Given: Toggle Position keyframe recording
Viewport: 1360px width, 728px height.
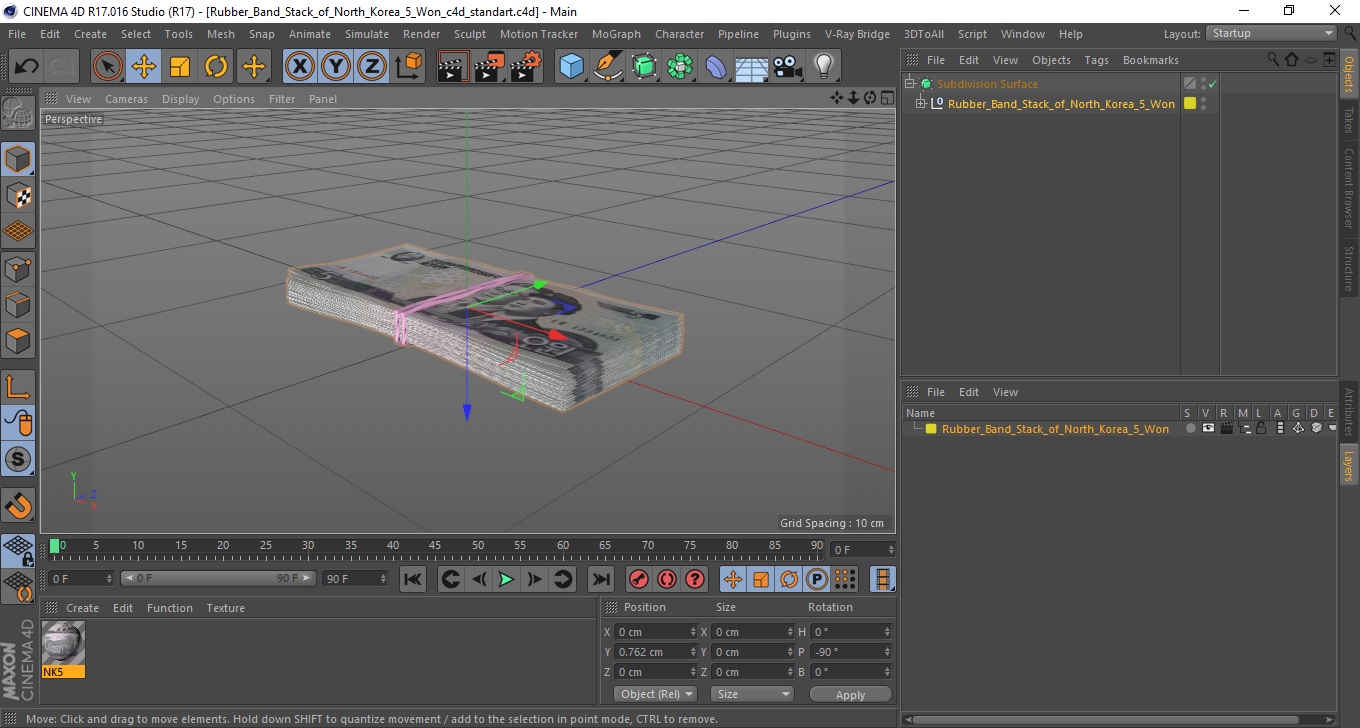Looking at the screenshot, I should coord(733,579).
